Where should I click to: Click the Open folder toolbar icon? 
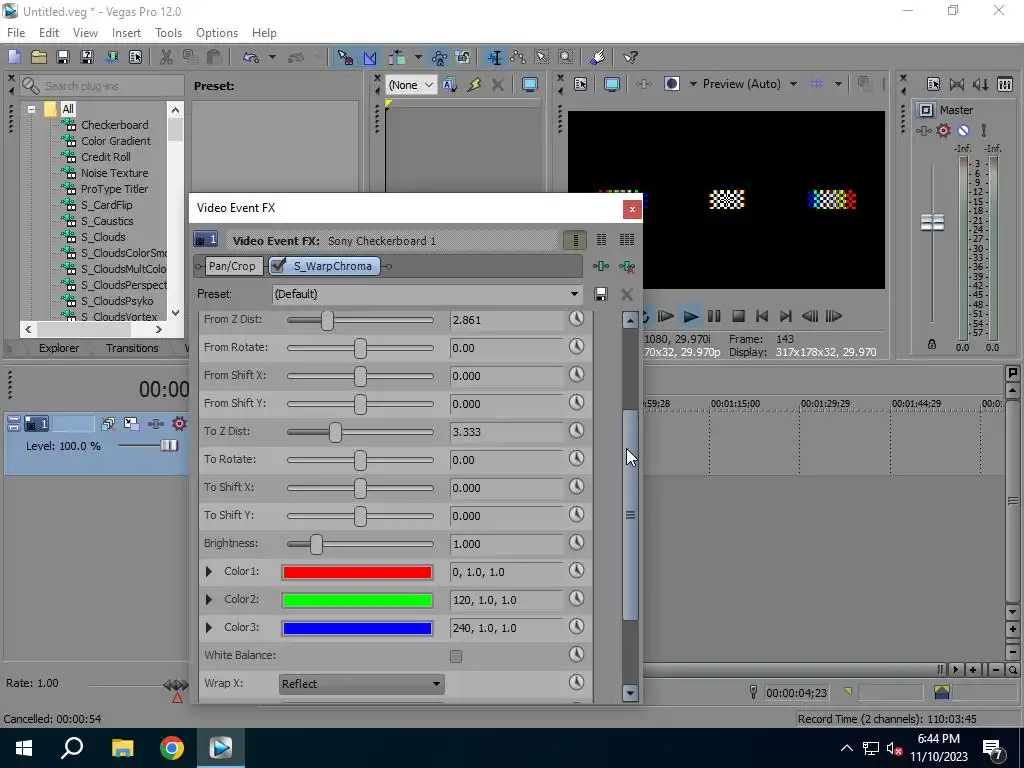[39, 57]
